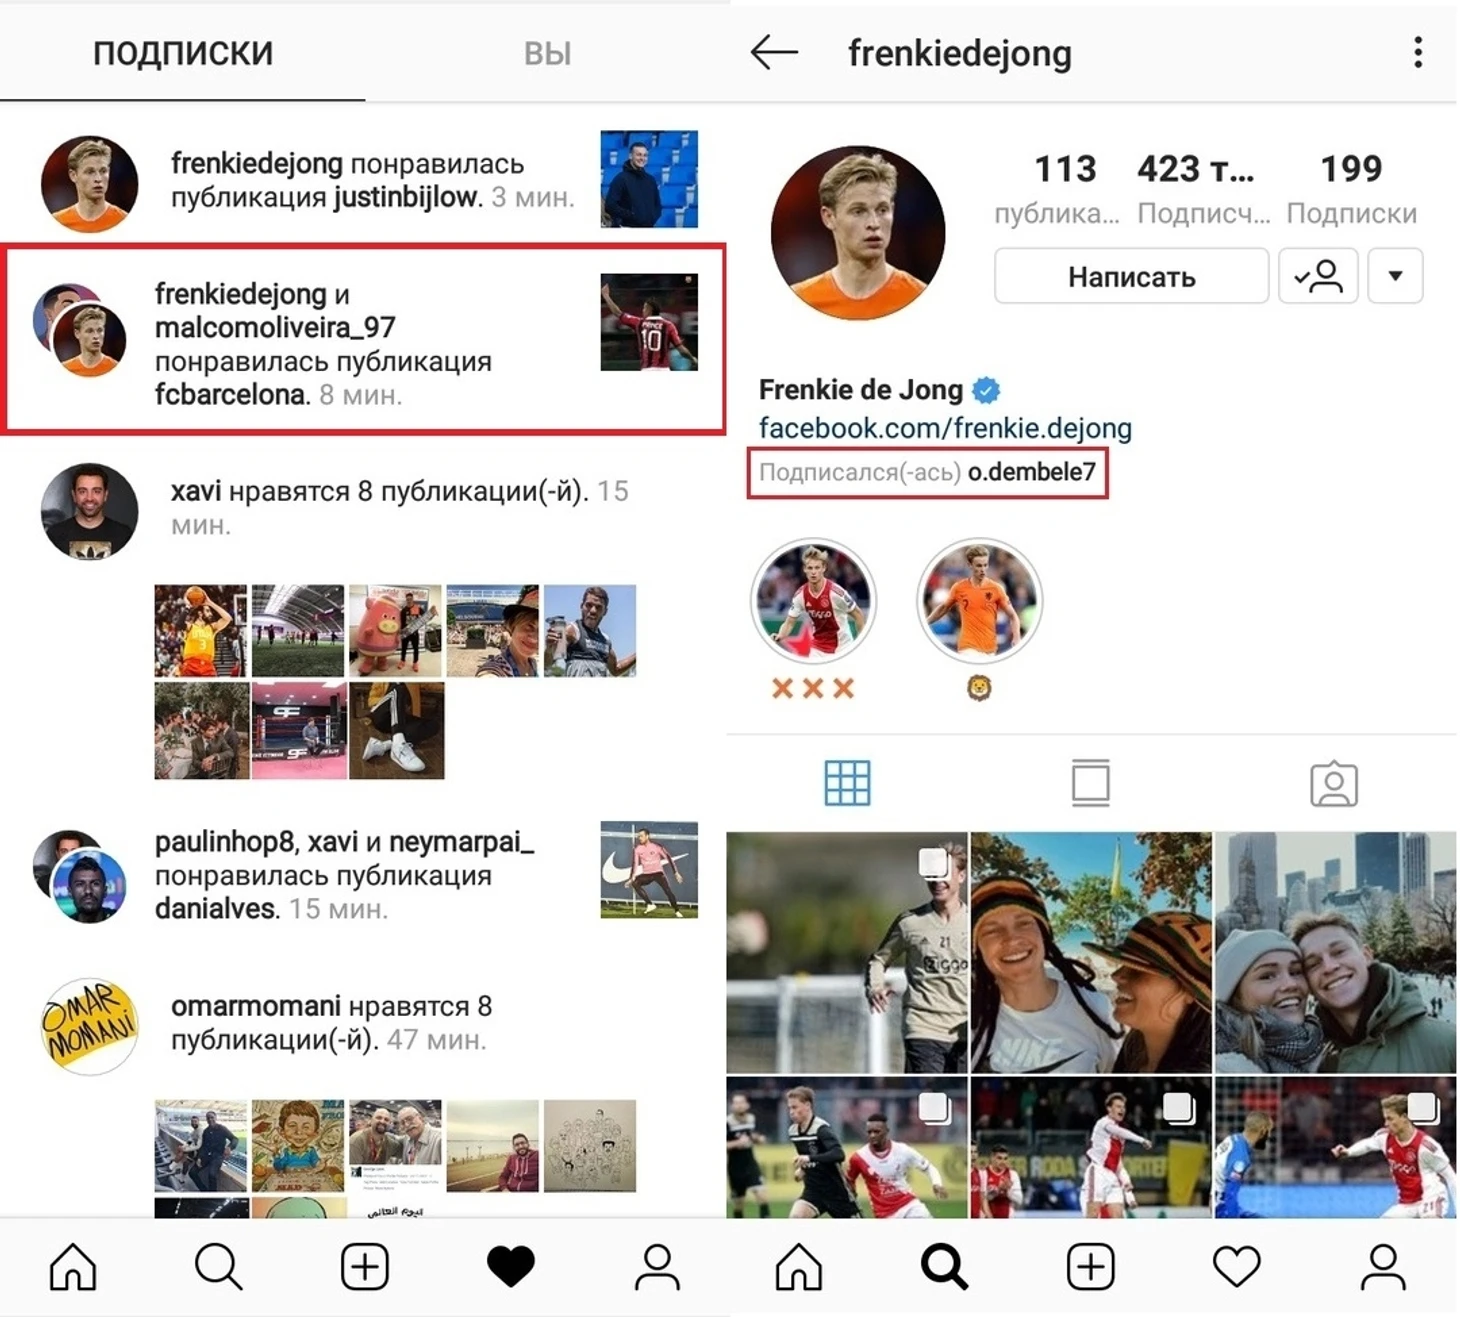Open facebook.com/frenkie.dejong link
The image size is (1460, 1317).
[x=945, y=428]
